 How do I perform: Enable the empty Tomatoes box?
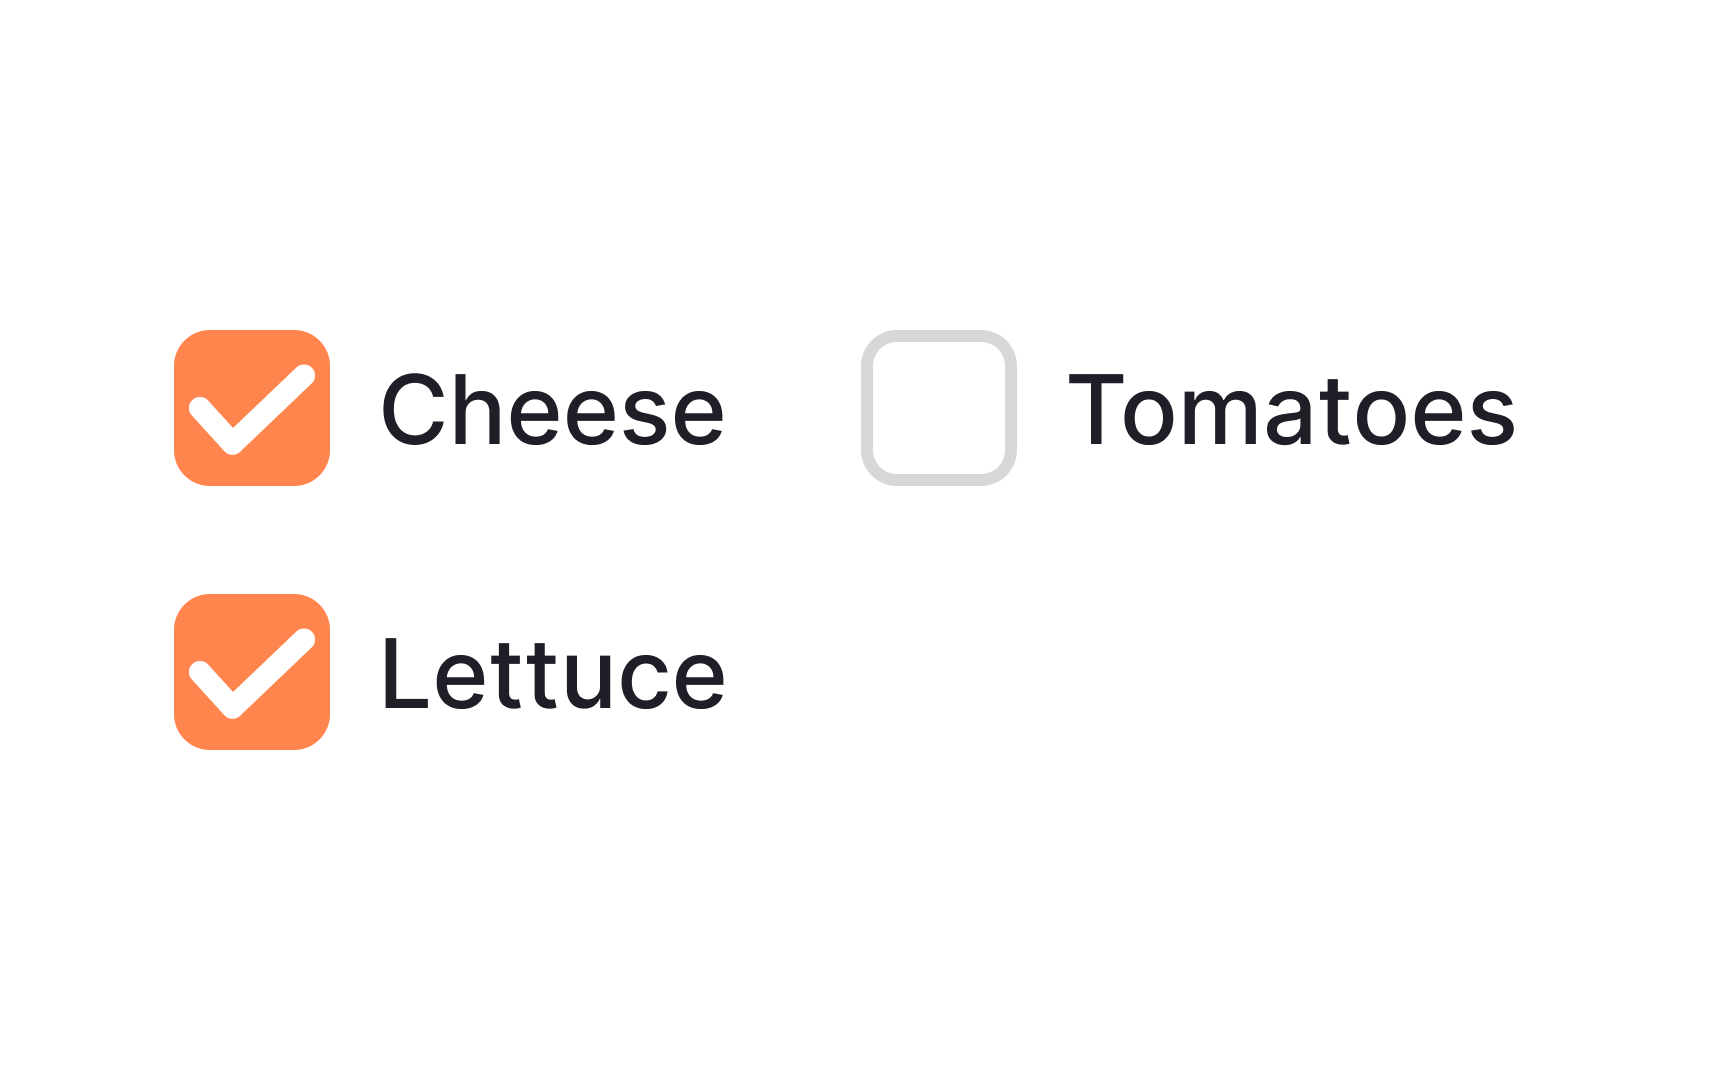939,408
